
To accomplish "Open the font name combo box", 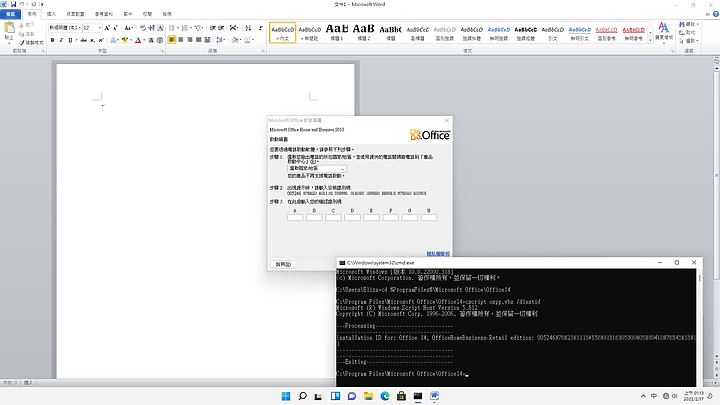I will [x=65, y=28].
